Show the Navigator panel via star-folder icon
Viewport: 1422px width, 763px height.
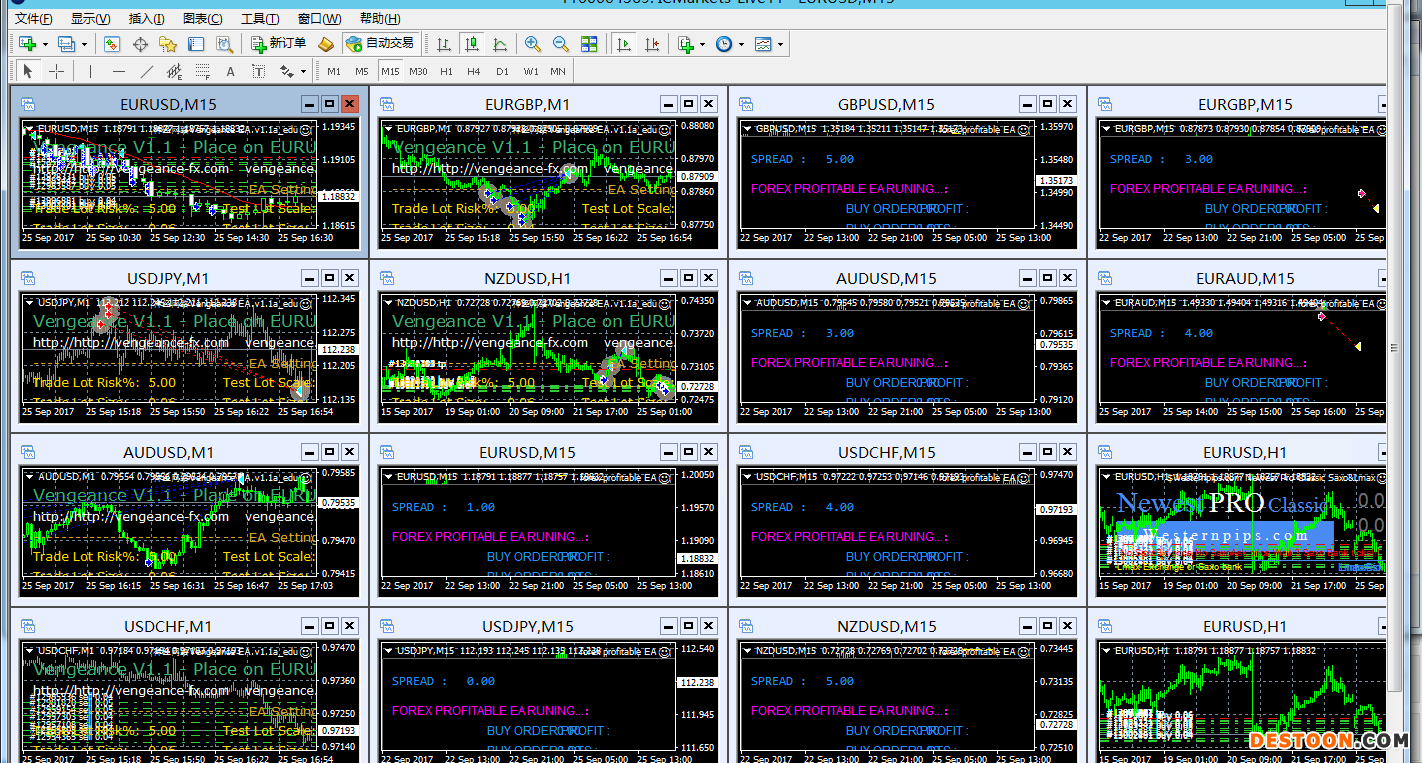[168, 44]
